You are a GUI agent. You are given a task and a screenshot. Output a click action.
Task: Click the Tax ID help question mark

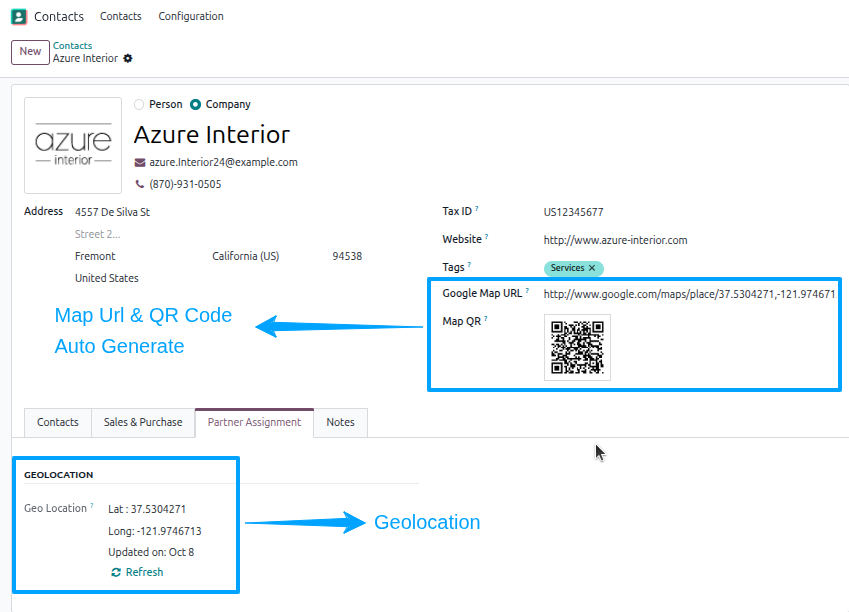[x=476, y=209]
